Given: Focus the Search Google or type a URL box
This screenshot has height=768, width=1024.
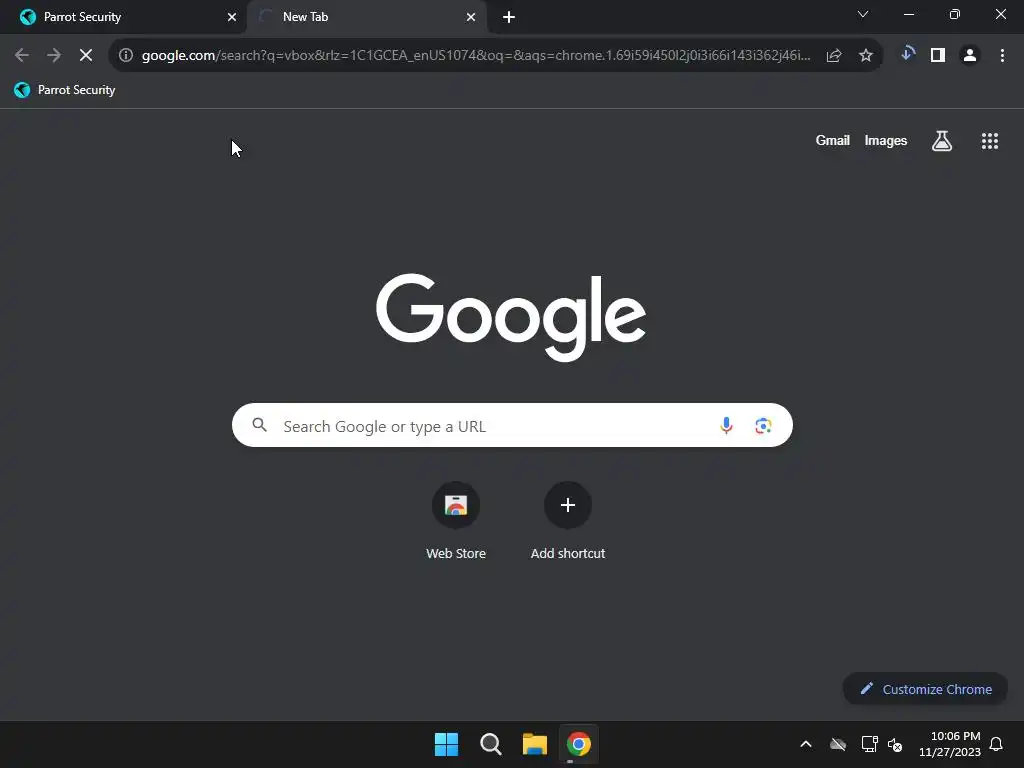Looking at the screenshot, I should tap(512, 426).
